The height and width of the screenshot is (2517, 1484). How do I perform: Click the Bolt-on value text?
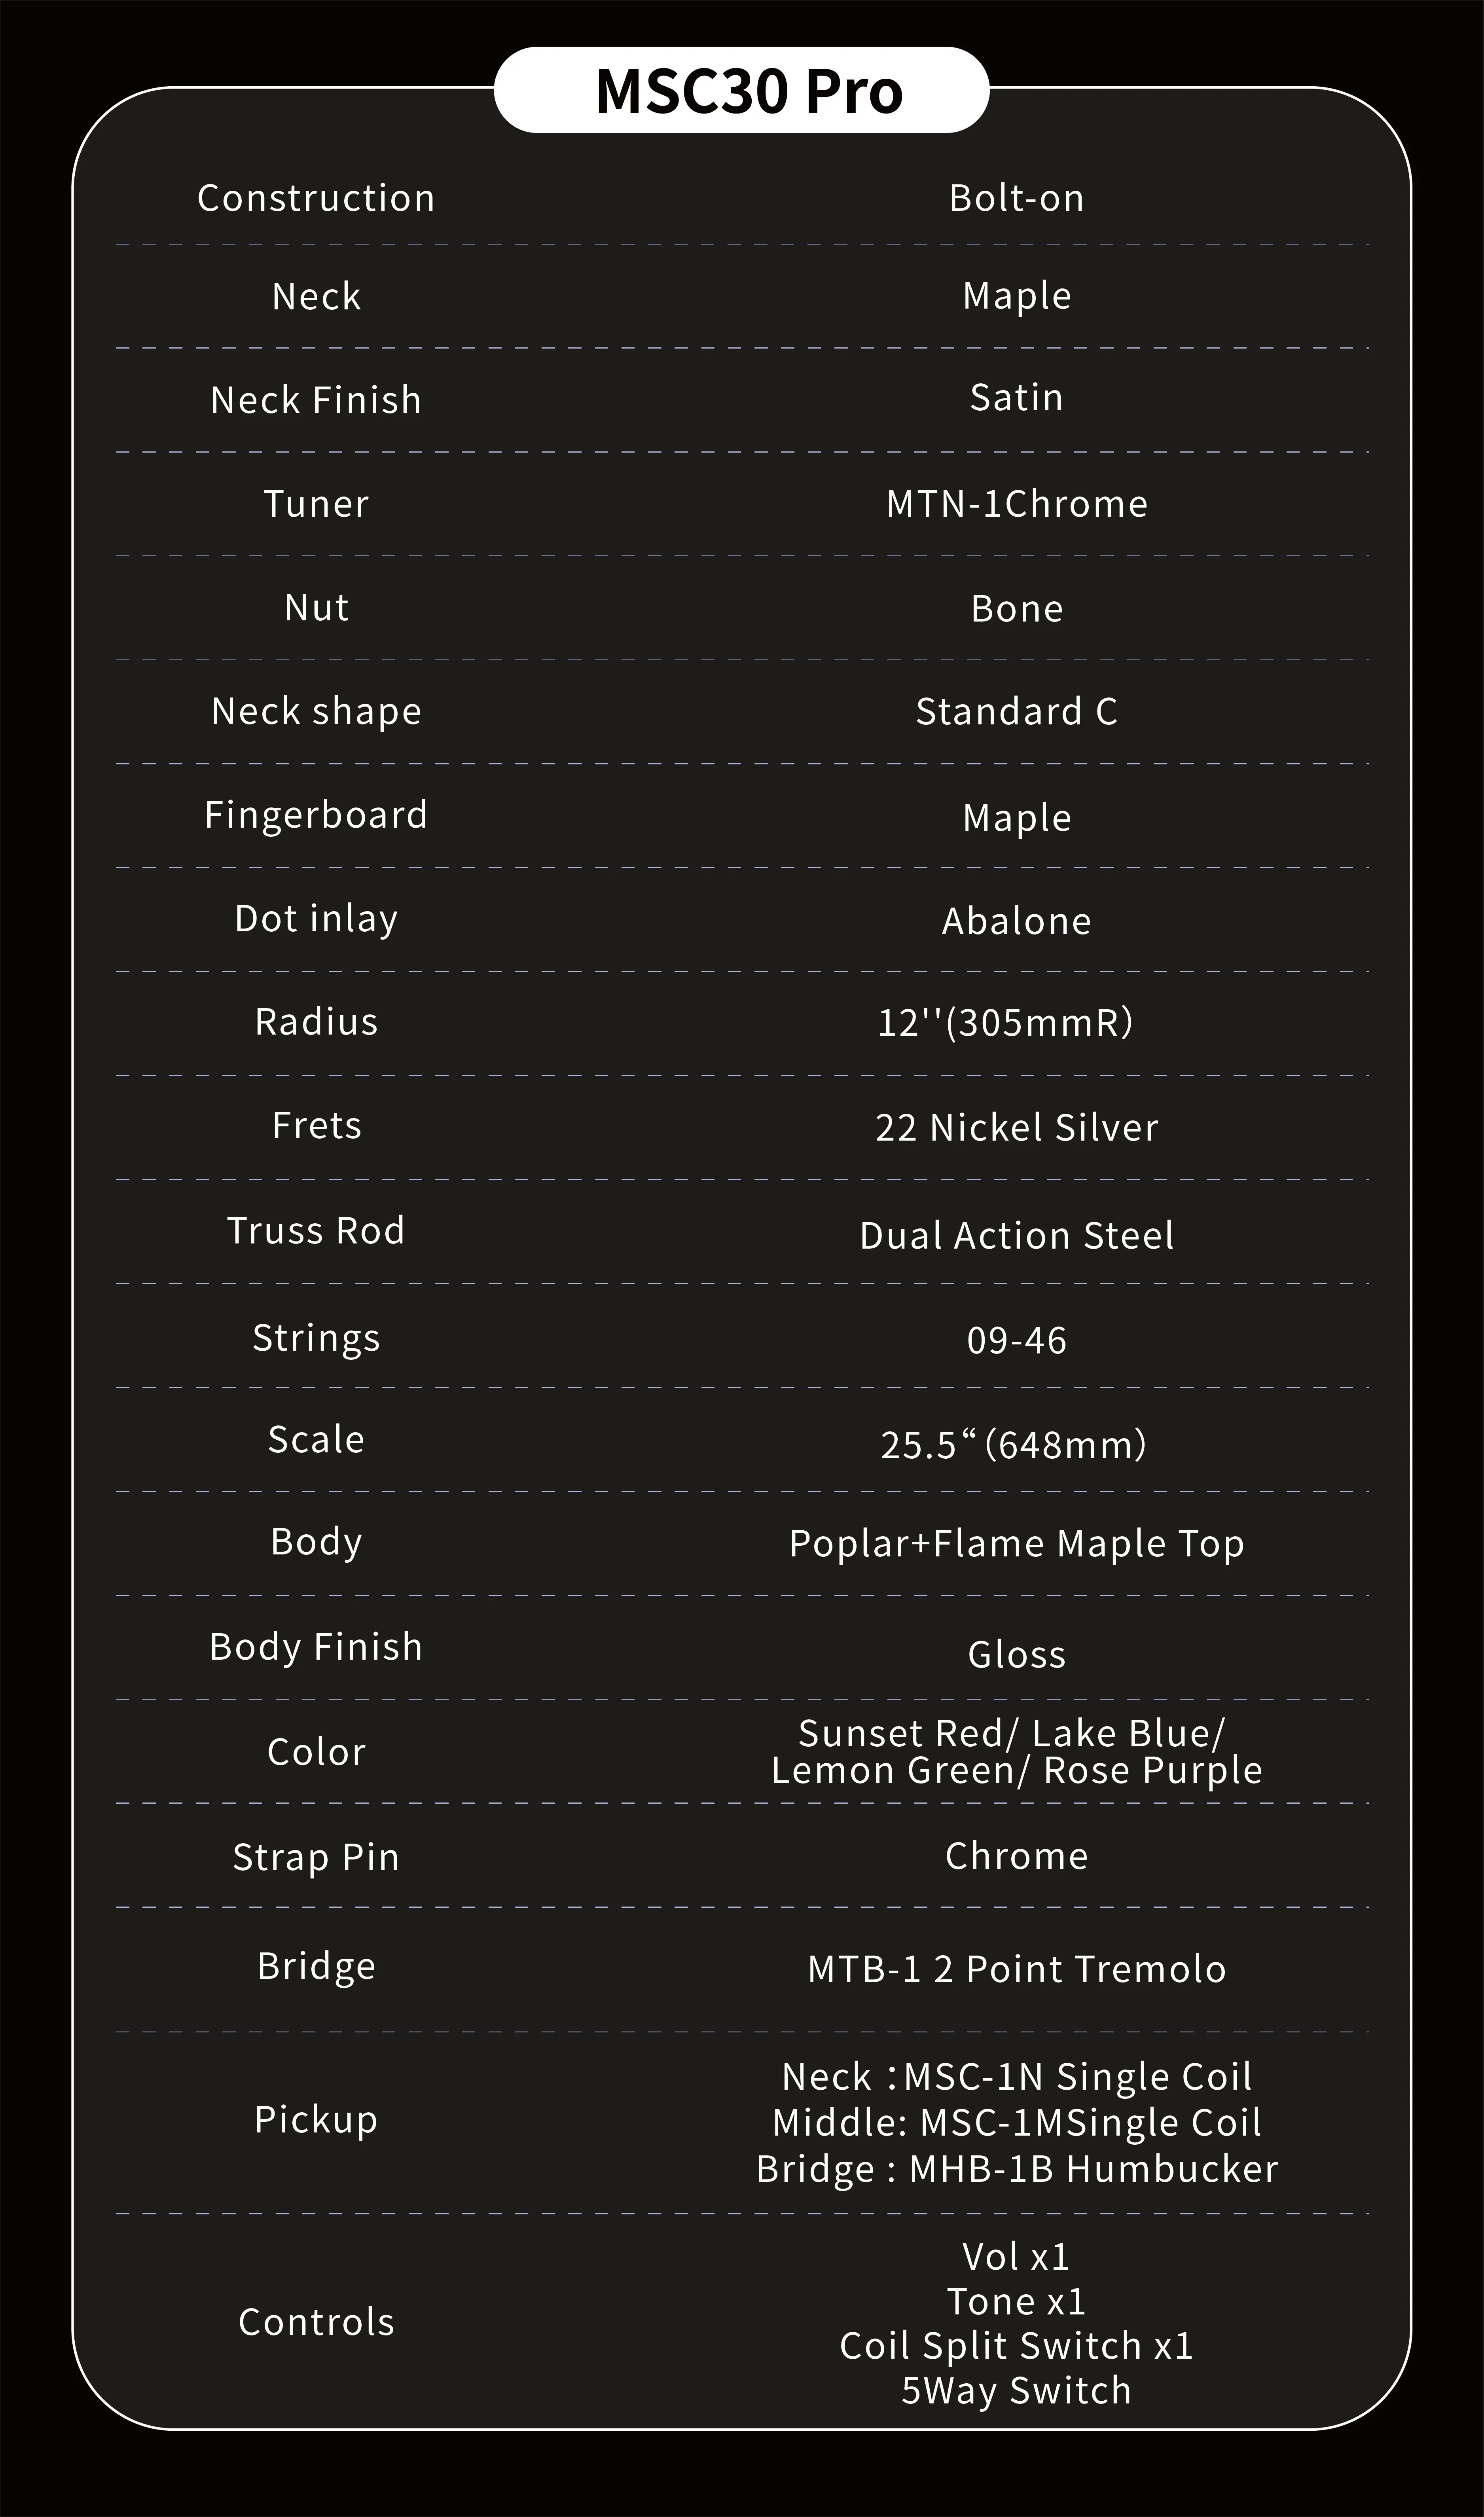[x=1016, y=198]
